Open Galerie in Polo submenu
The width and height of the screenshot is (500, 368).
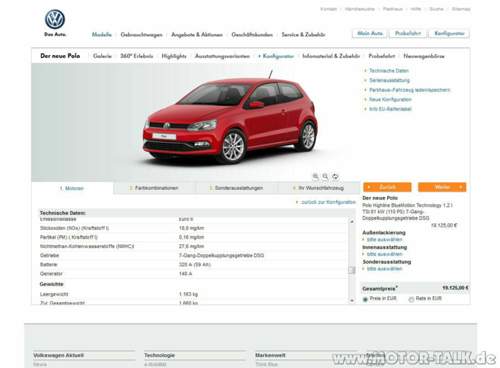[102, 56]
